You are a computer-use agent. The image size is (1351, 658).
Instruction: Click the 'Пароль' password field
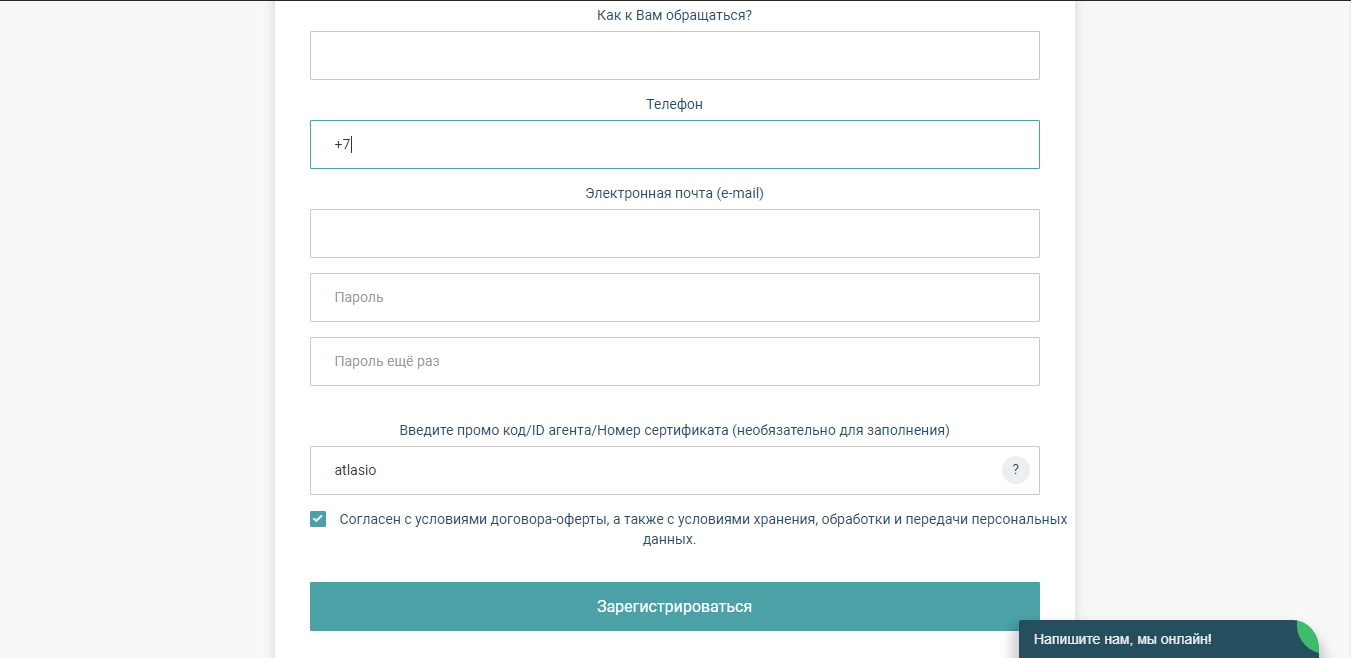[674, 298]
